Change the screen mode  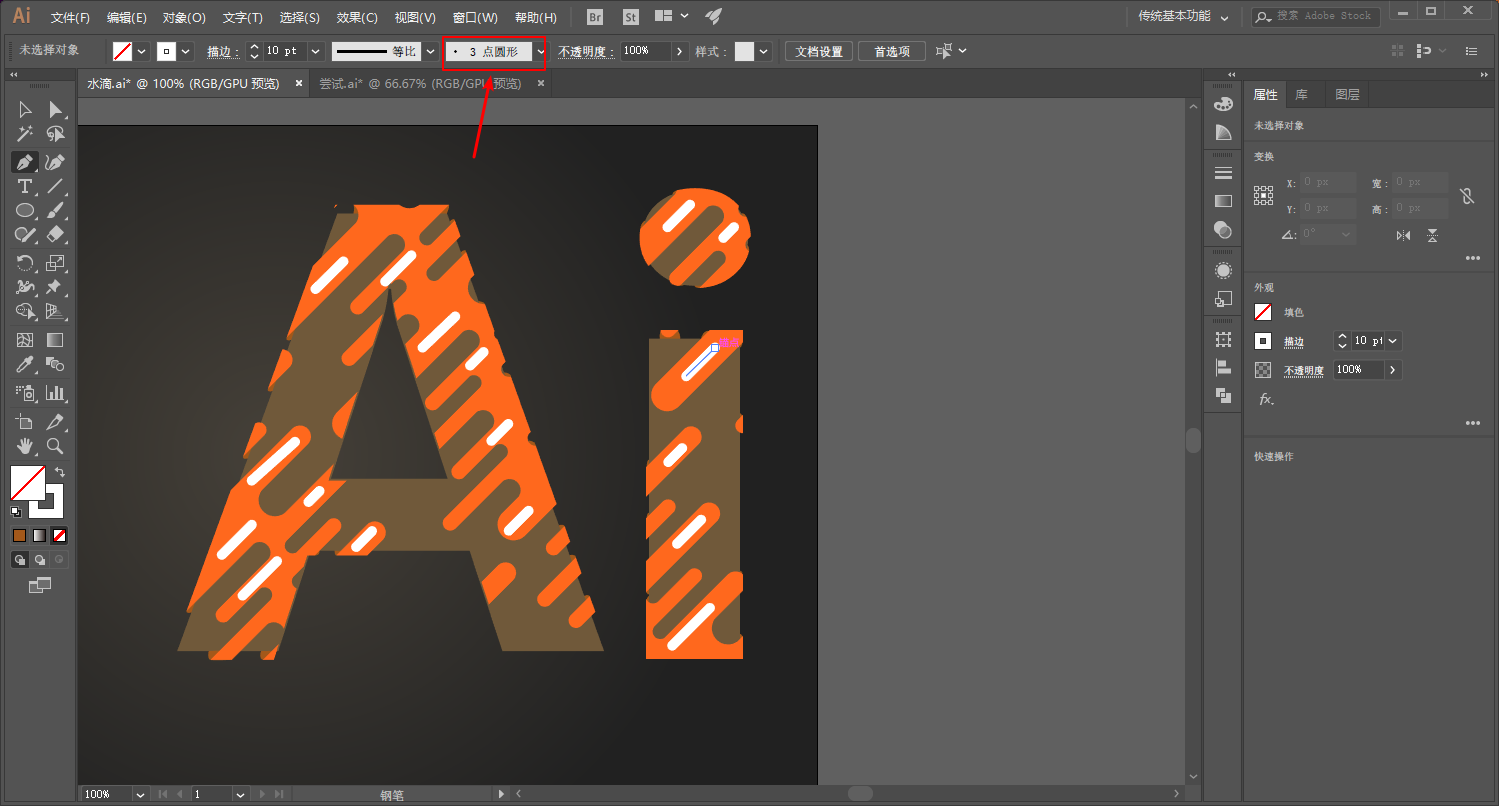tap(40, 585)
